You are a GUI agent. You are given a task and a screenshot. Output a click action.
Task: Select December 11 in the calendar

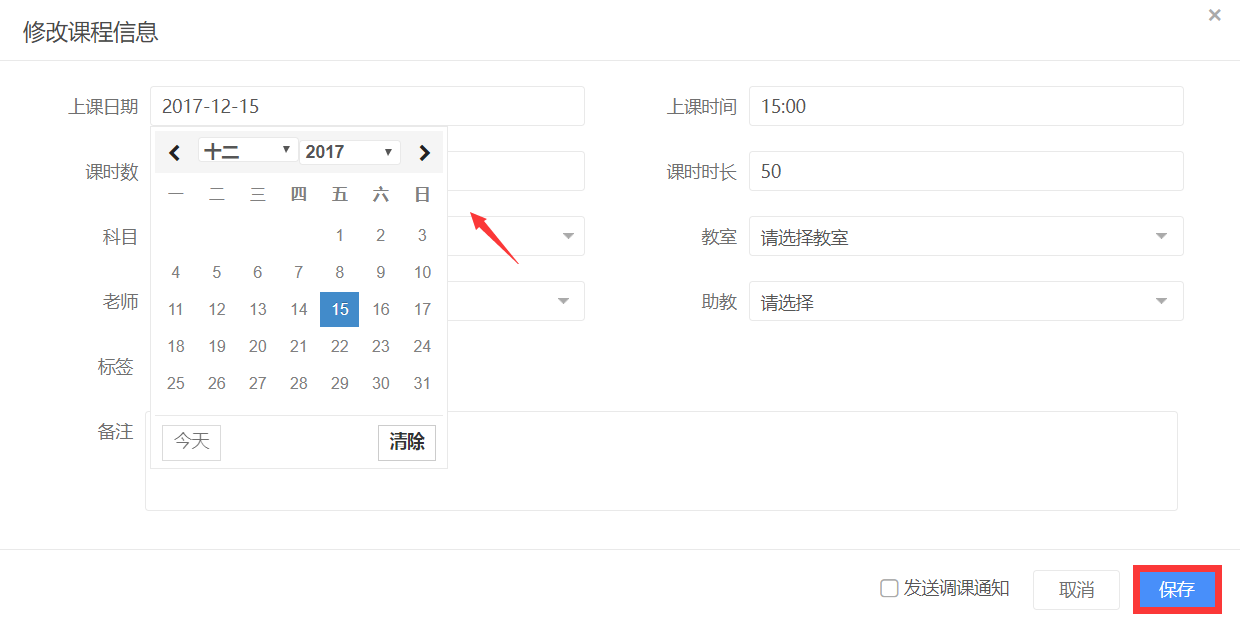click(x=176, y=310)
